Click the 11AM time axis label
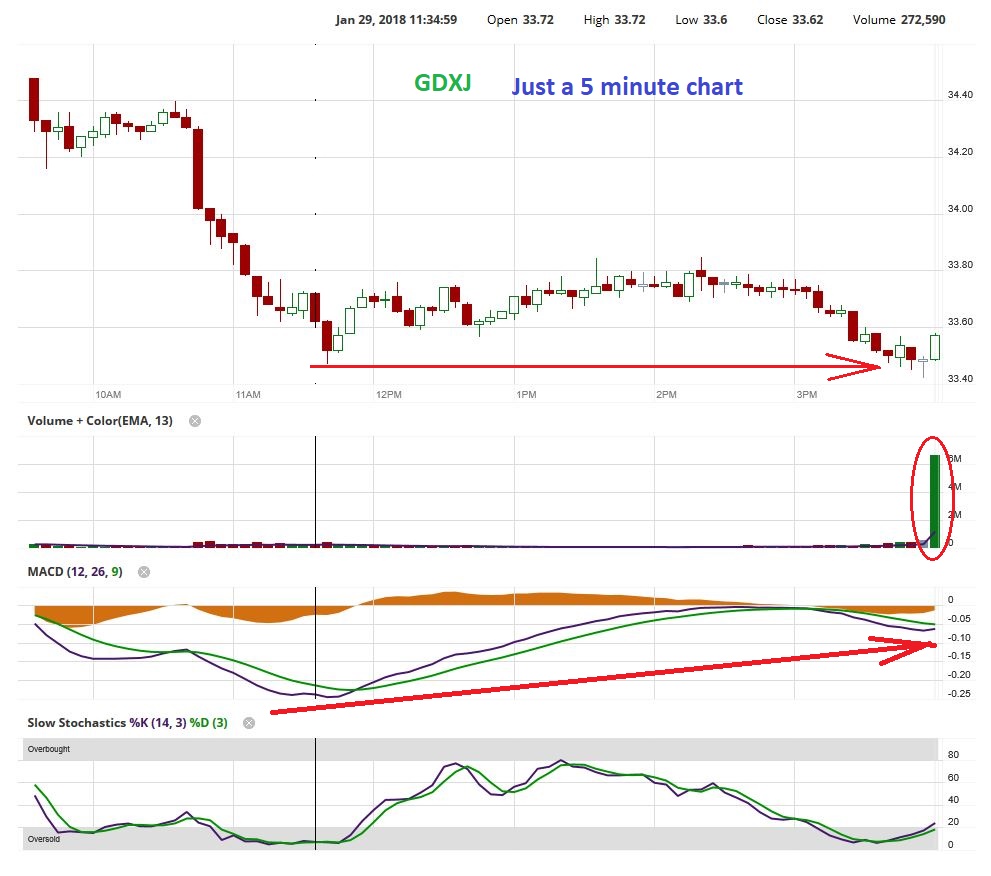Screen dimensions: 991x876 click(x=248, y=394)
